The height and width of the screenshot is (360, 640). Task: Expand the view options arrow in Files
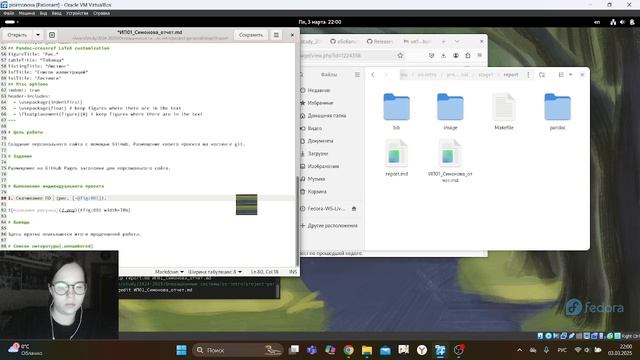[x=571, y=75]
